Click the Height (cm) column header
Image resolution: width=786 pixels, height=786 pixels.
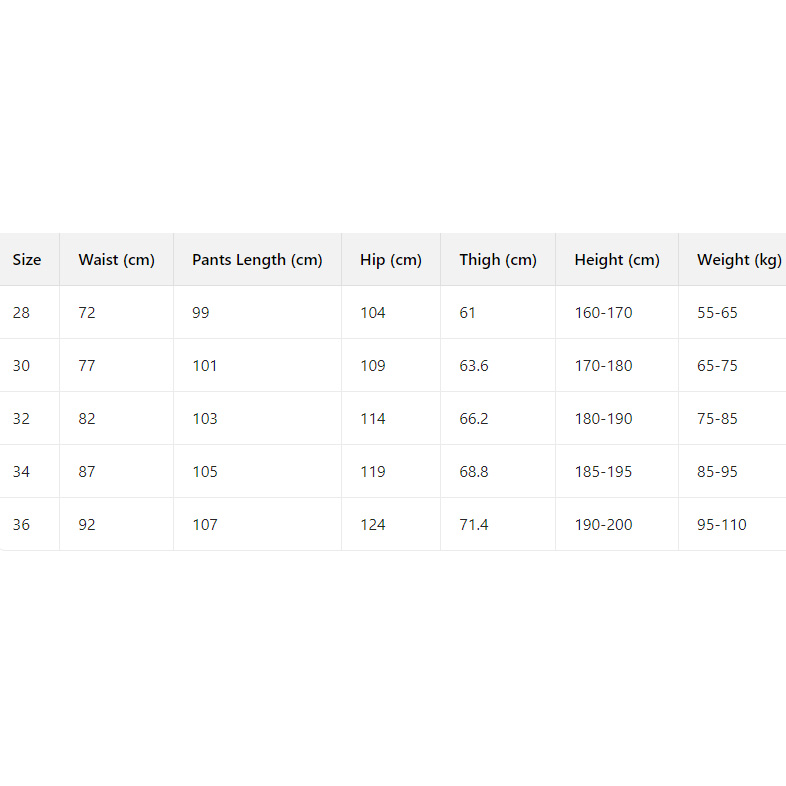617,260
